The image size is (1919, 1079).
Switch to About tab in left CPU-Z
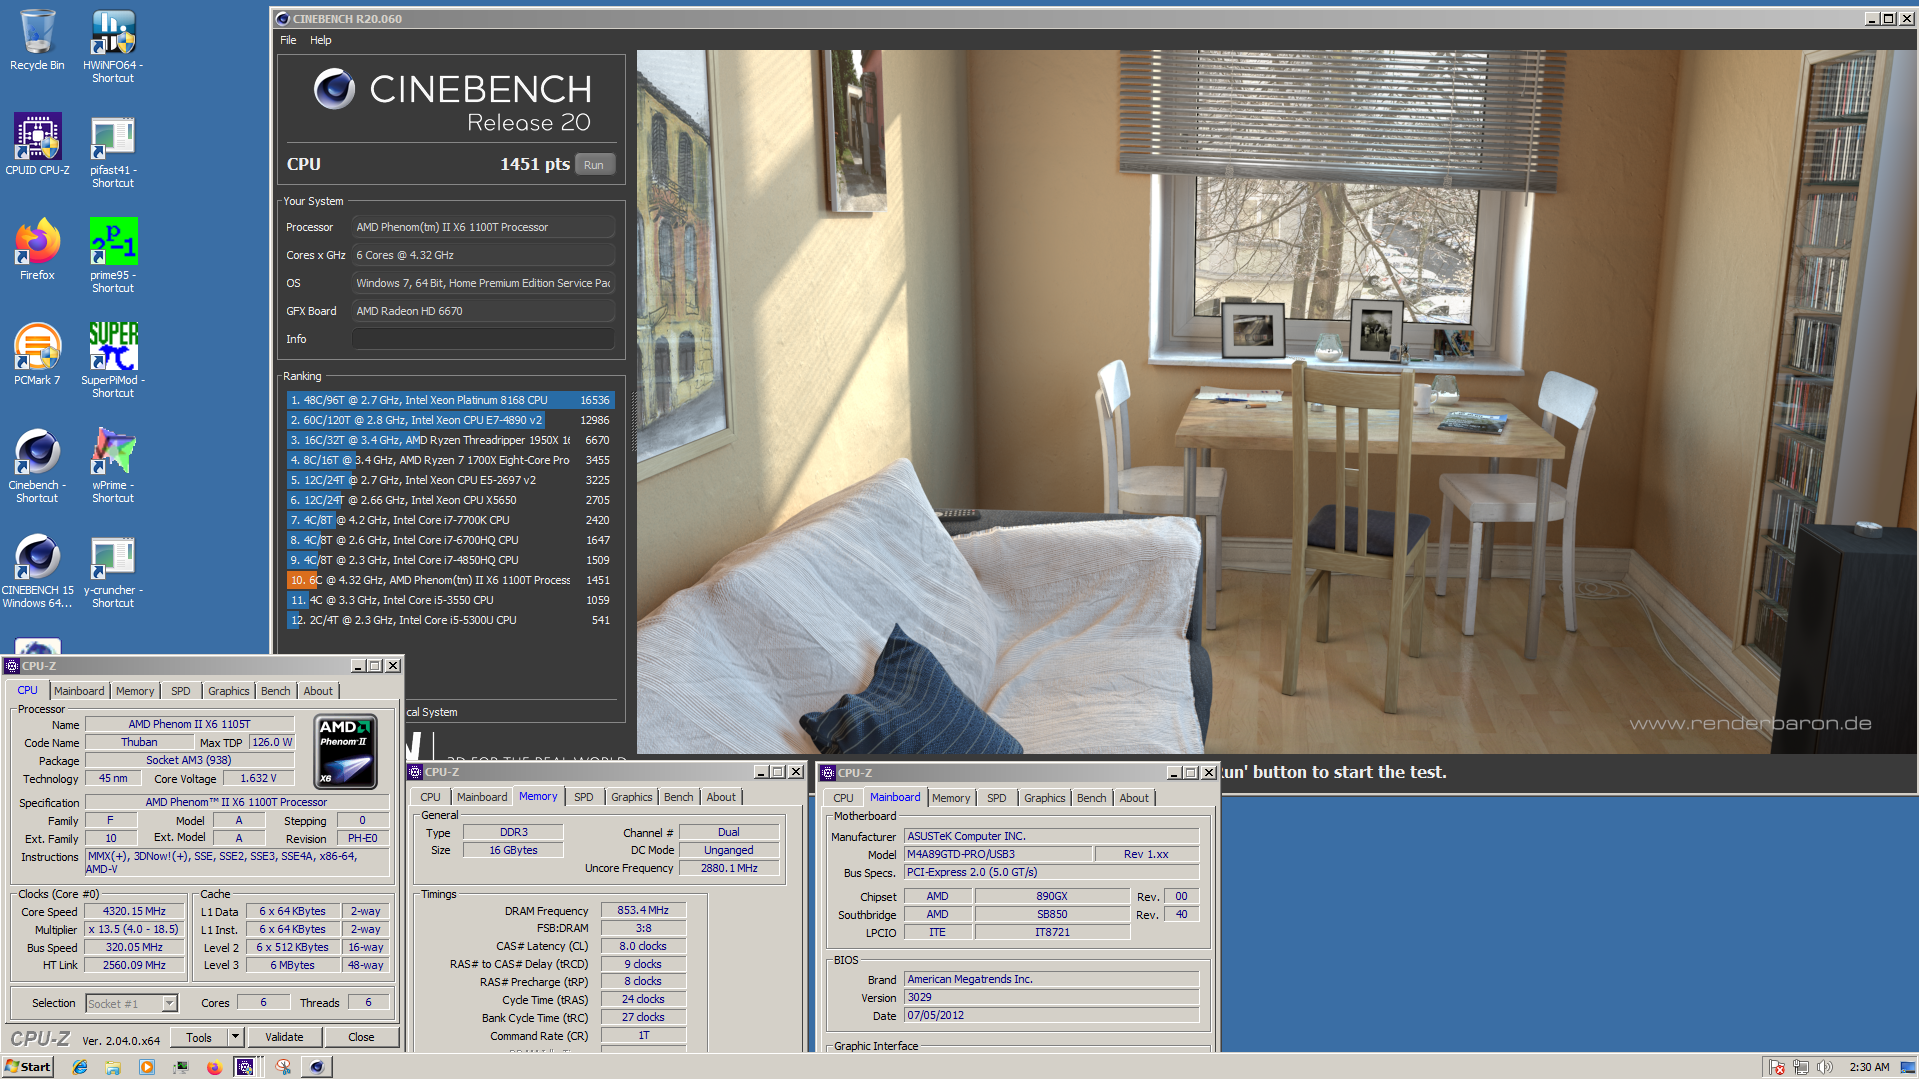[x=318, y=691]
